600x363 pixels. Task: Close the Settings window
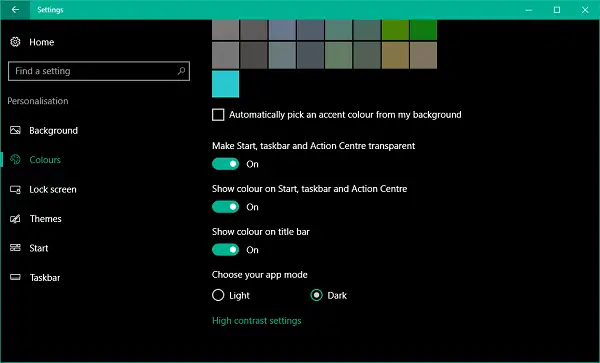pyautogui.click(x=585, y=10)
